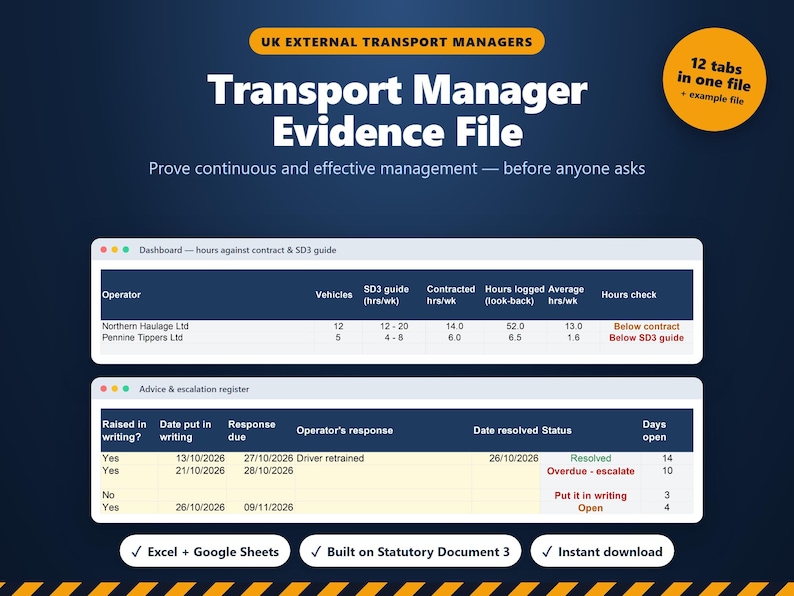Click the Put it in writing status cell

(x=590, y=496)
